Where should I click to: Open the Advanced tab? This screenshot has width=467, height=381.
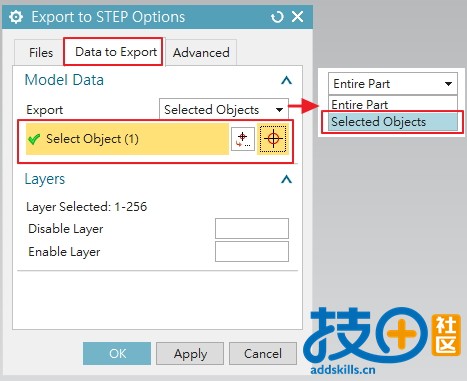coord(201,52)
